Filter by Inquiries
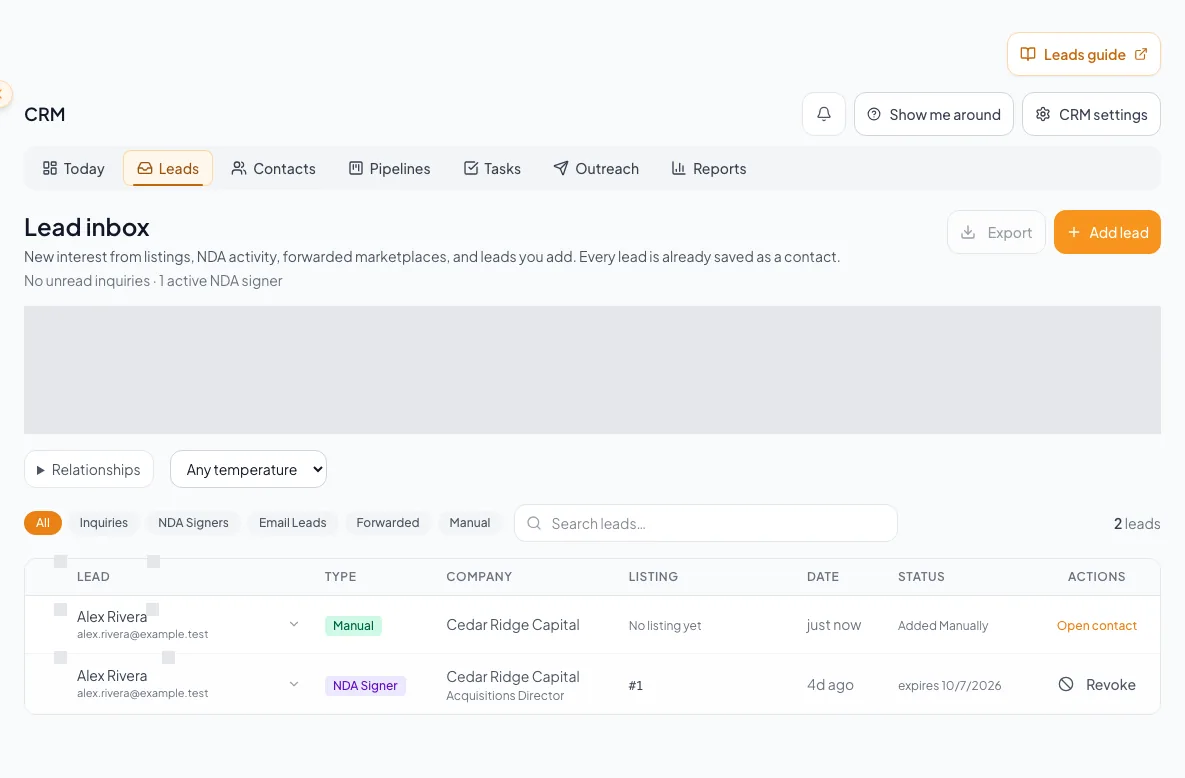 pos(104,522)
